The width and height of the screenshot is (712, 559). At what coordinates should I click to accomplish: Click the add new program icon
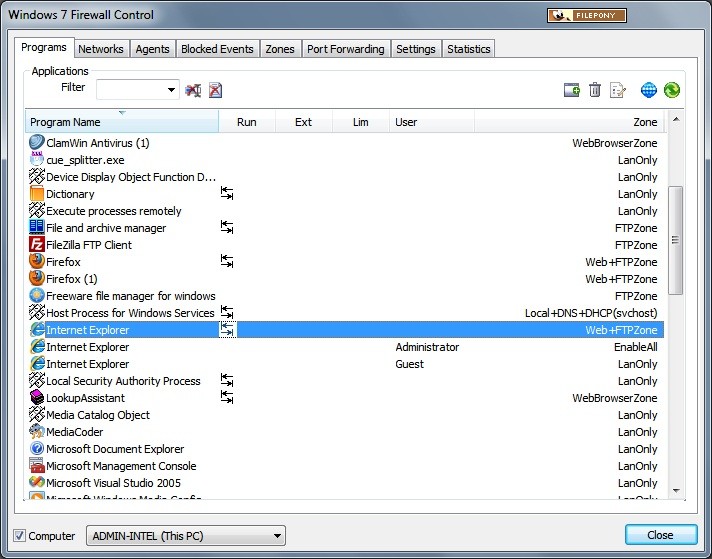(572, 90)
